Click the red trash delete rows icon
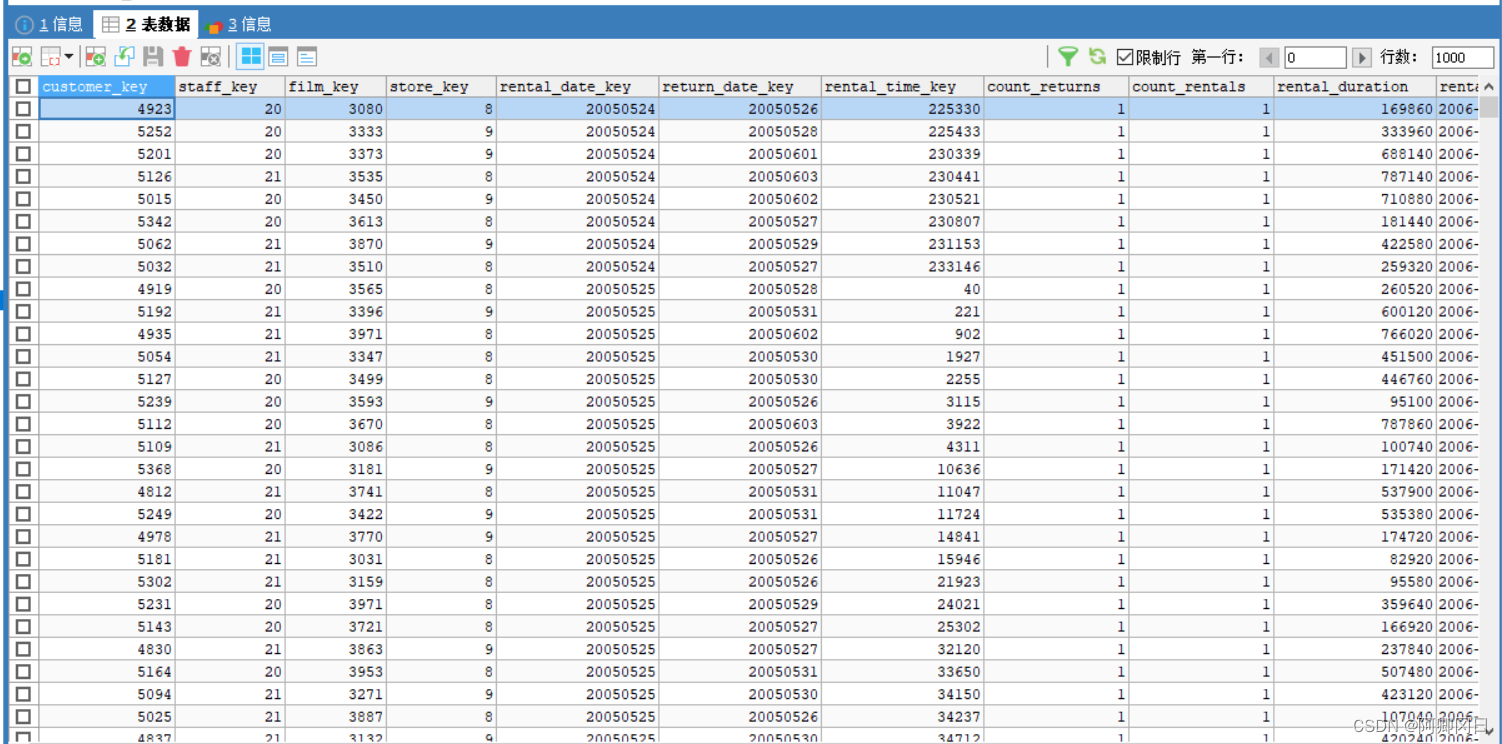The image size is (1502, 744). point(182,57)
